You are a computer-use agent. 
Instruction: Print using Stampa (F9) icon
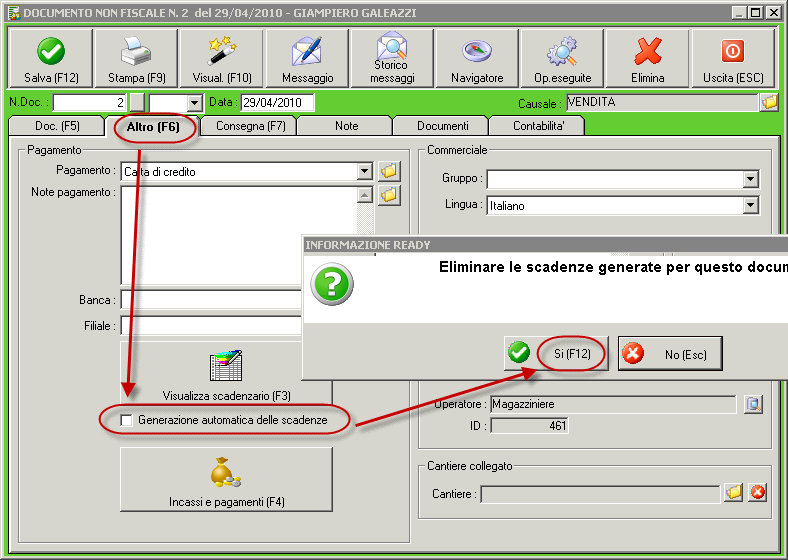[136, 58]
